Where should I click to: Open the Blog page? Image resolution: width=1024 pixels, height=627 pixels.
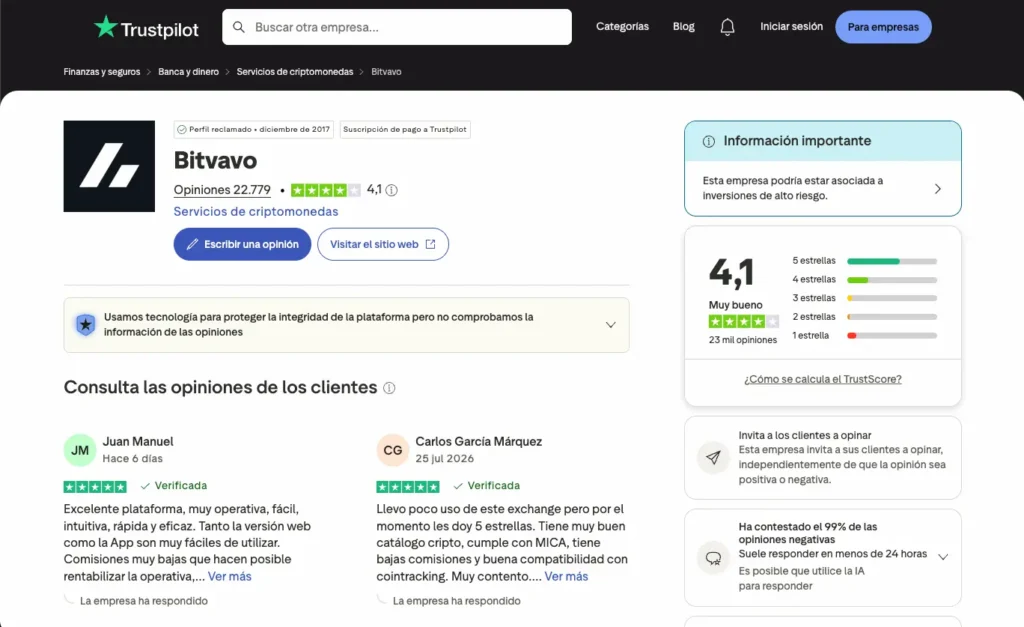point(683,27)
